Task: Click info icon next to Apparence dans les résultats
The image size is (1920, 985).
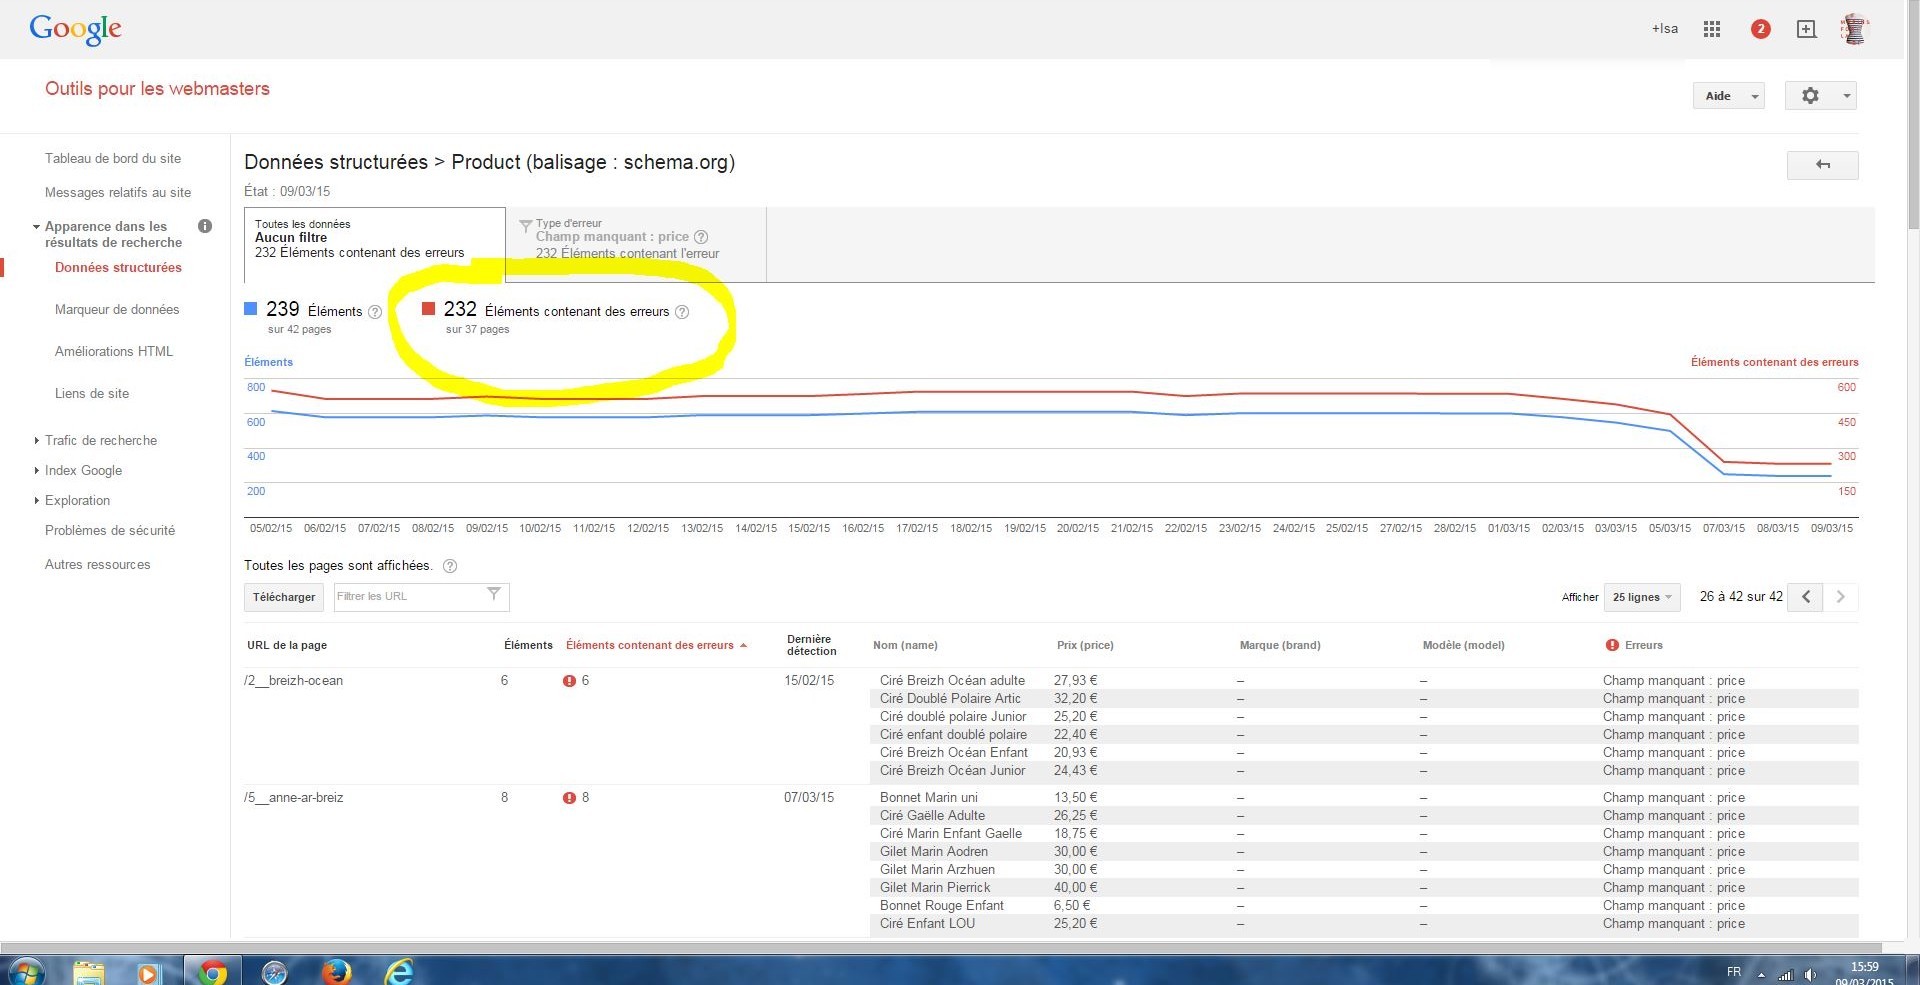Action: (x=205, y=226)
